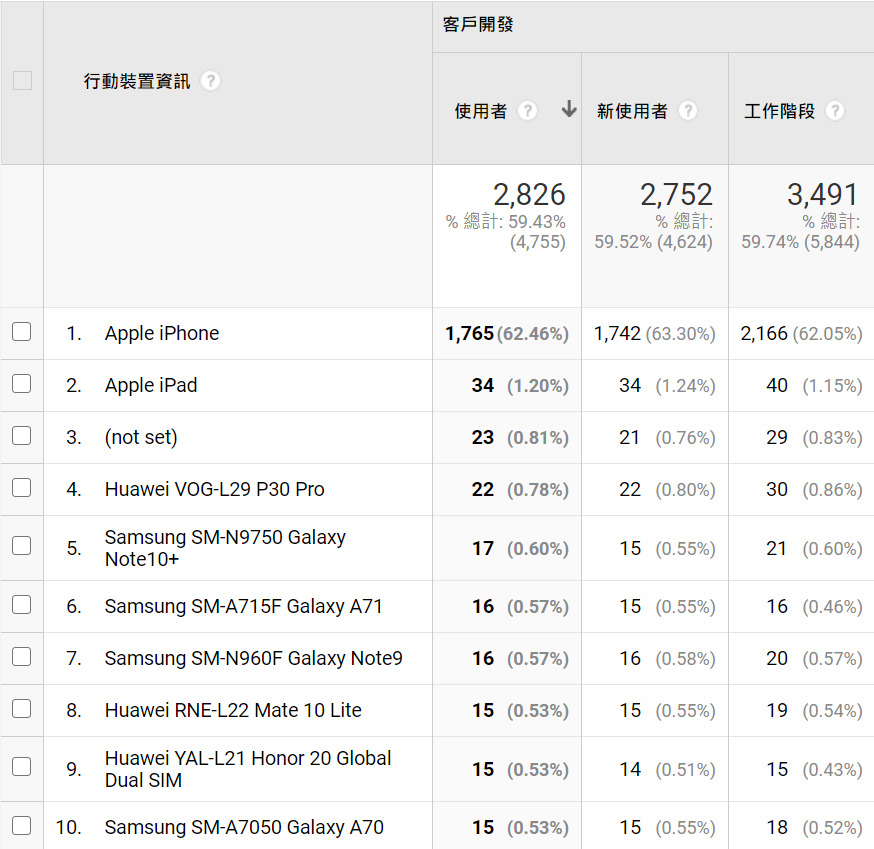Click the 客戶開發 group header
Screen dimensions: 874x849
click(x=478, y=25)
